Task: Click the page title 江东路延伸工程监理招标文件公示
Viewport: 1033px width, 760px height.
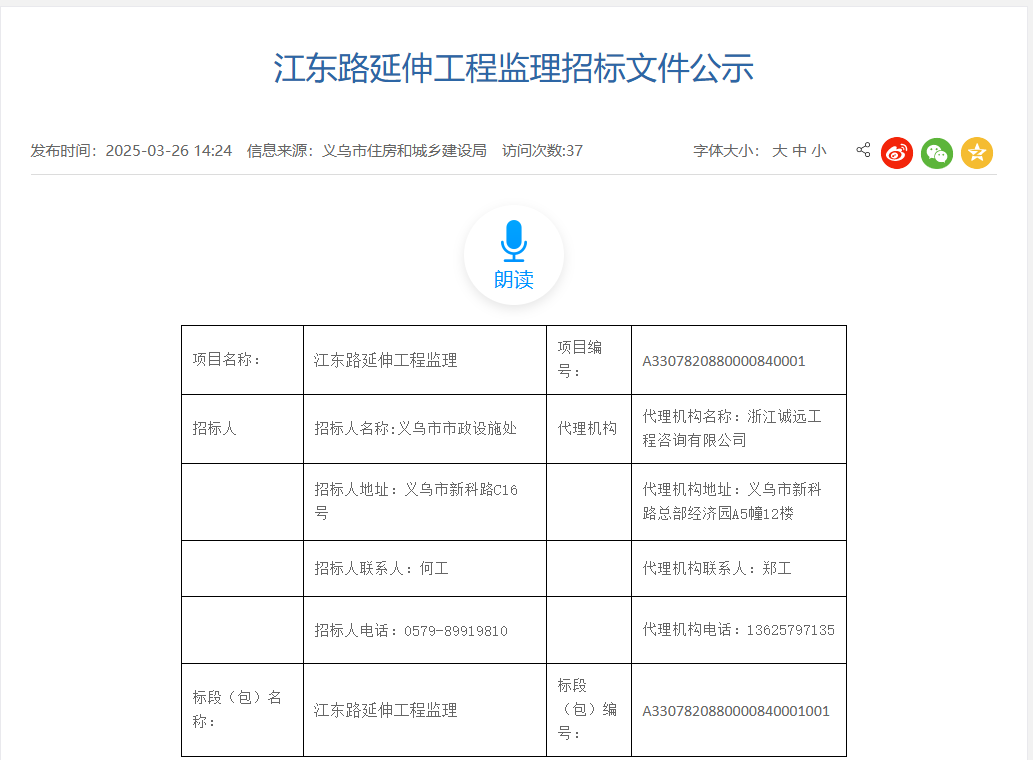Action: pyautogui.click(x=514, y=68)
